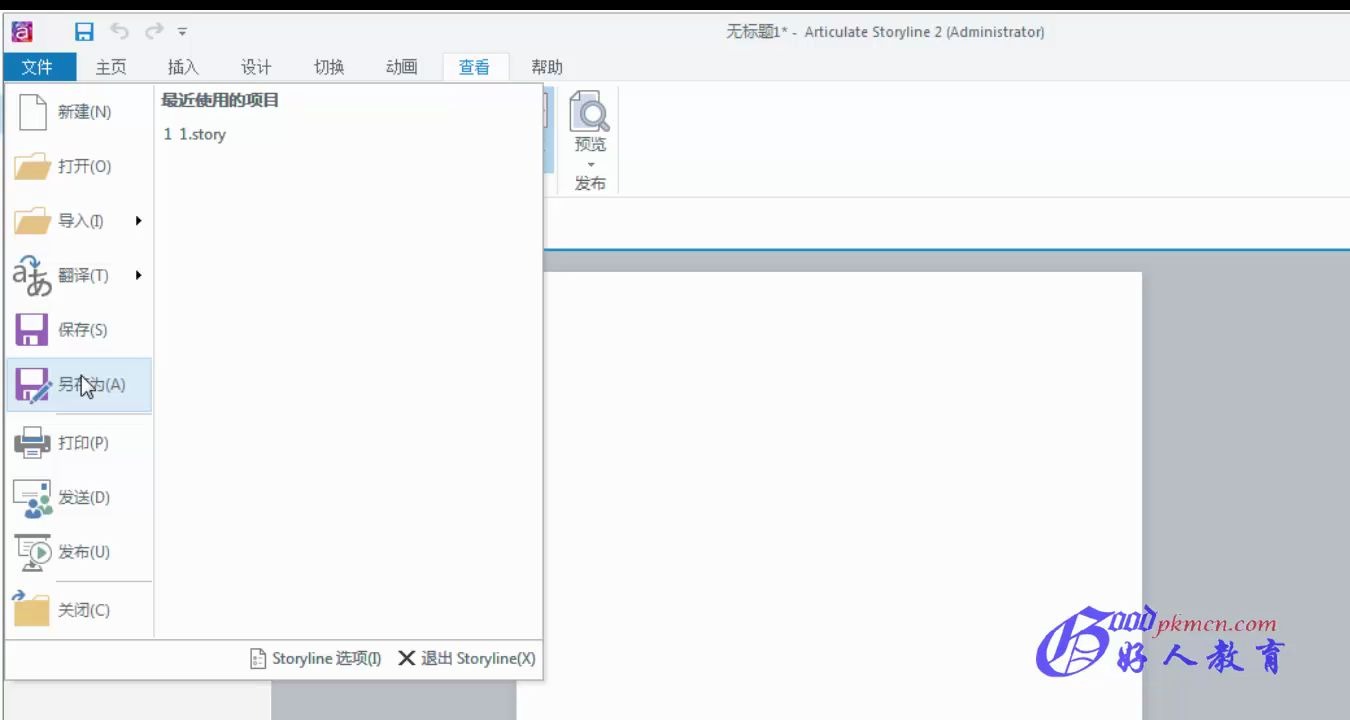1350x720 pixels.
Task: Select the Save As (另存为) icon
Action: 30,384
